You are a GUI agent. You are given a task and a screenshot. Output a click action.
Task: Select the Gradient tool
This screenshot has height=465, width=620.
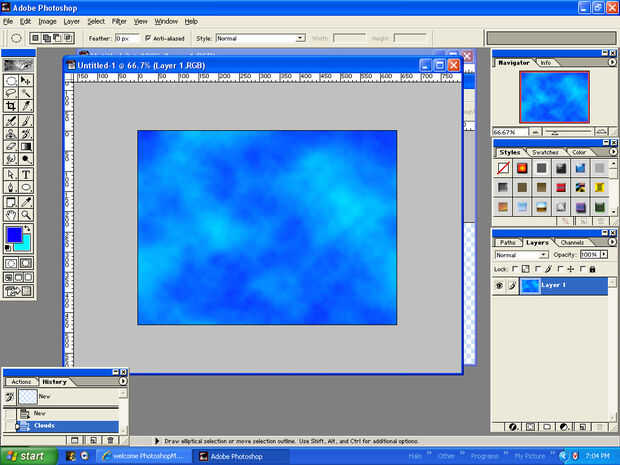point(26,146)
